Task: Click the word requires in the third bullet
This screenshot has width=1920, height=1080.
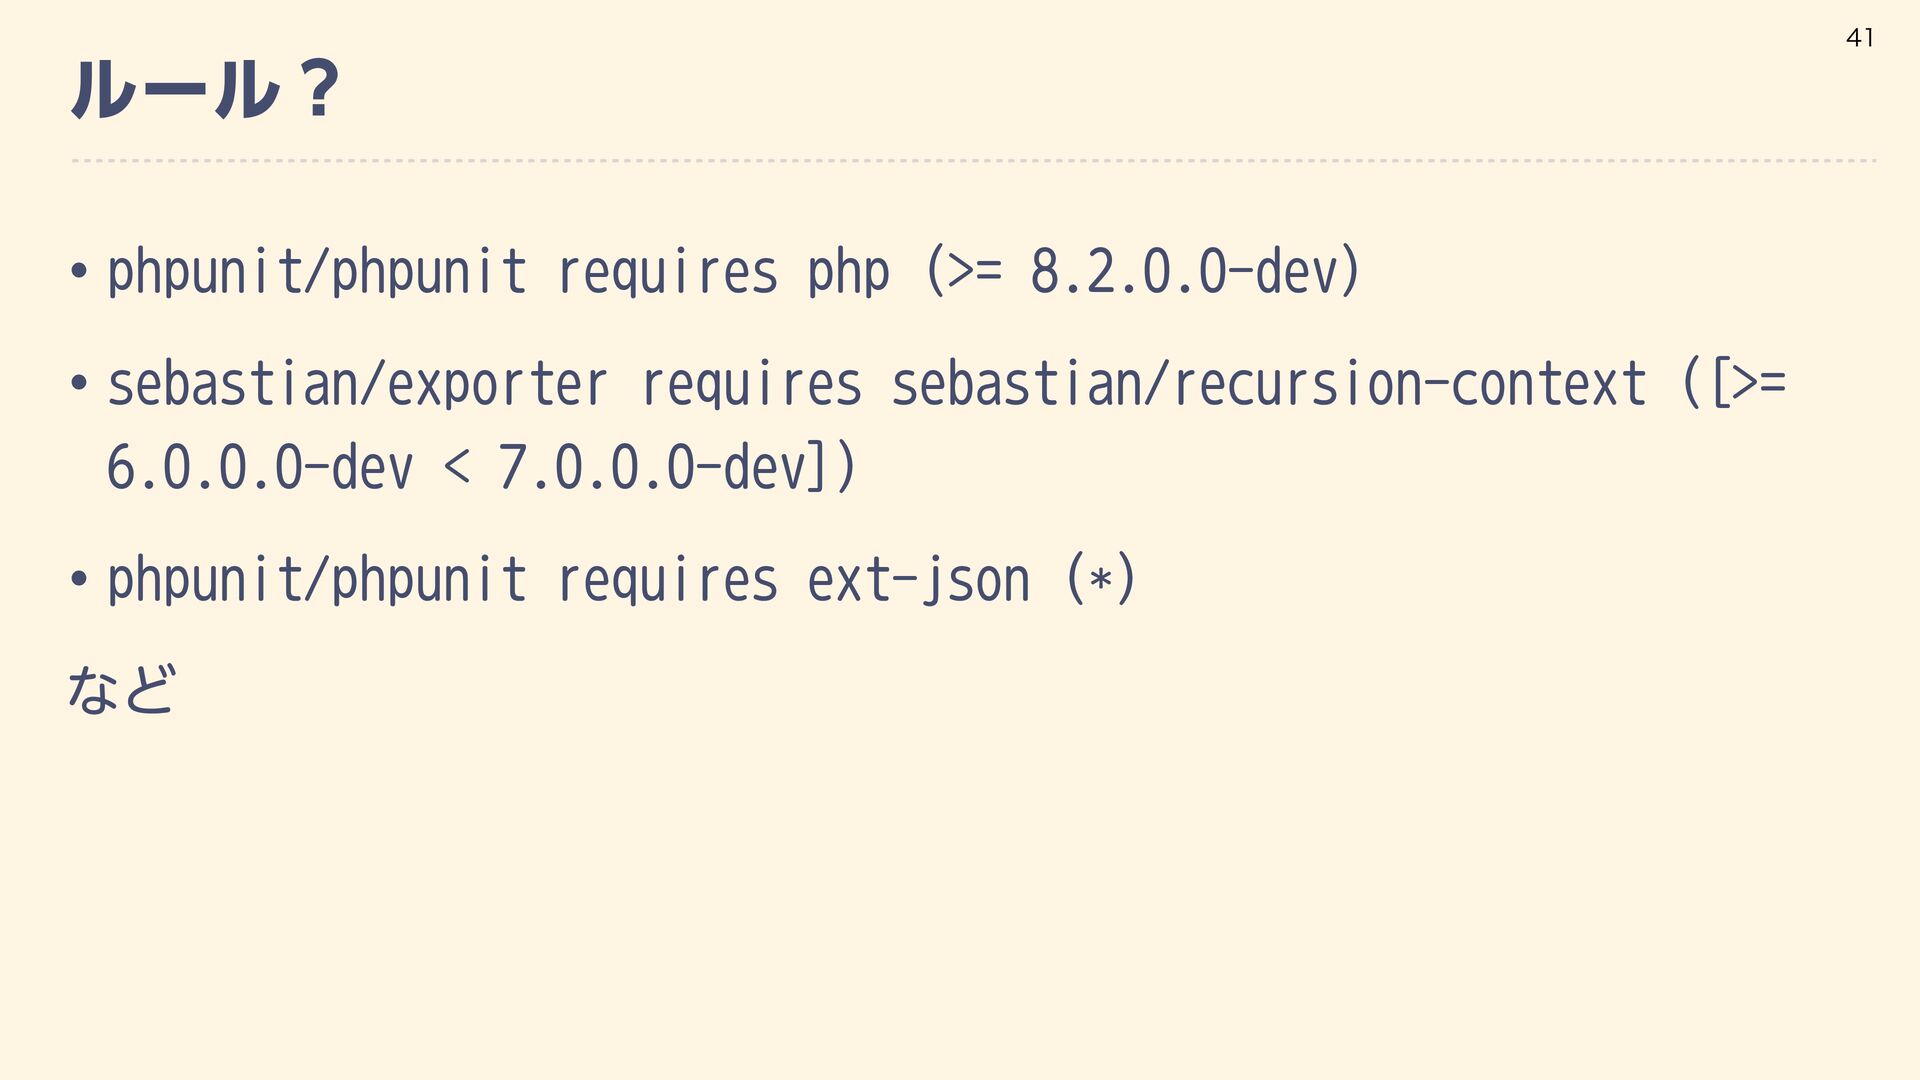Action: (x=667, y=580)
